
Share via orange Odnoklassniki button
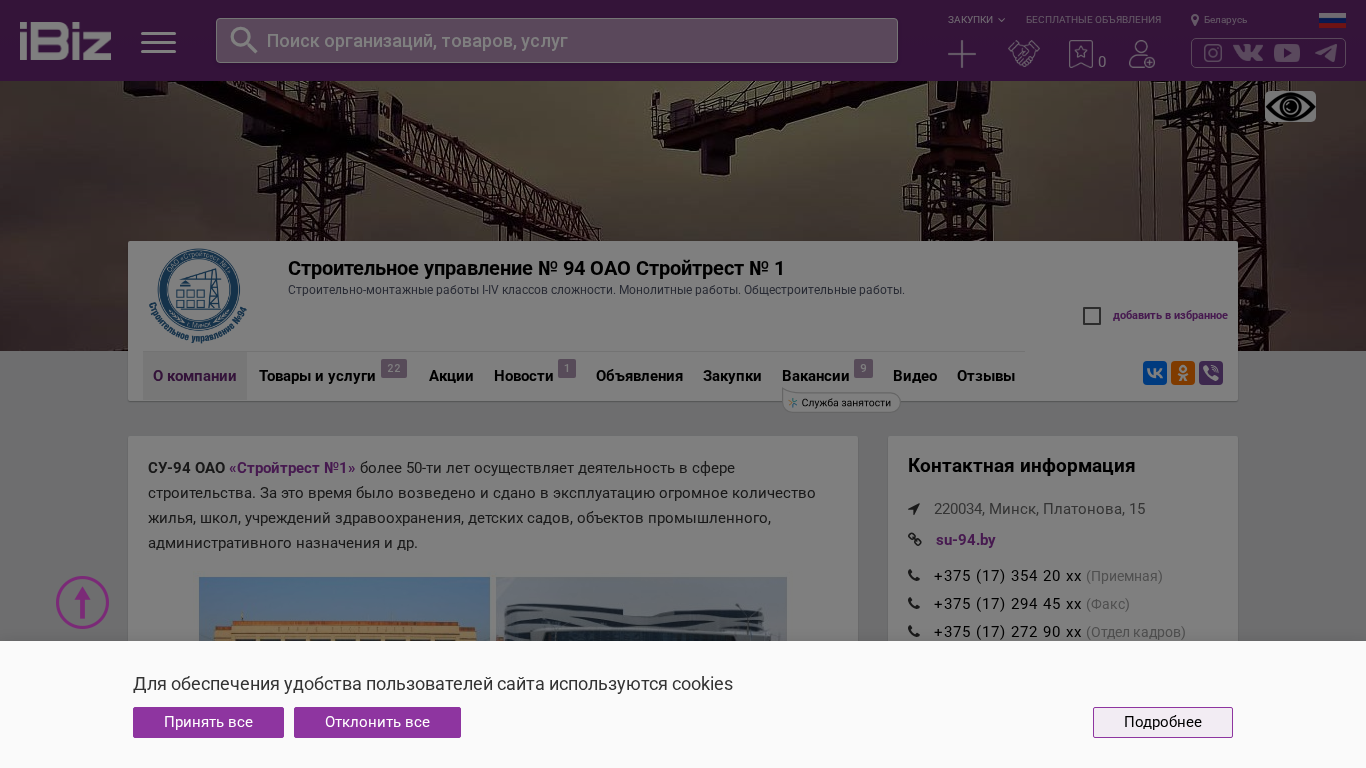click(1183, 373)
